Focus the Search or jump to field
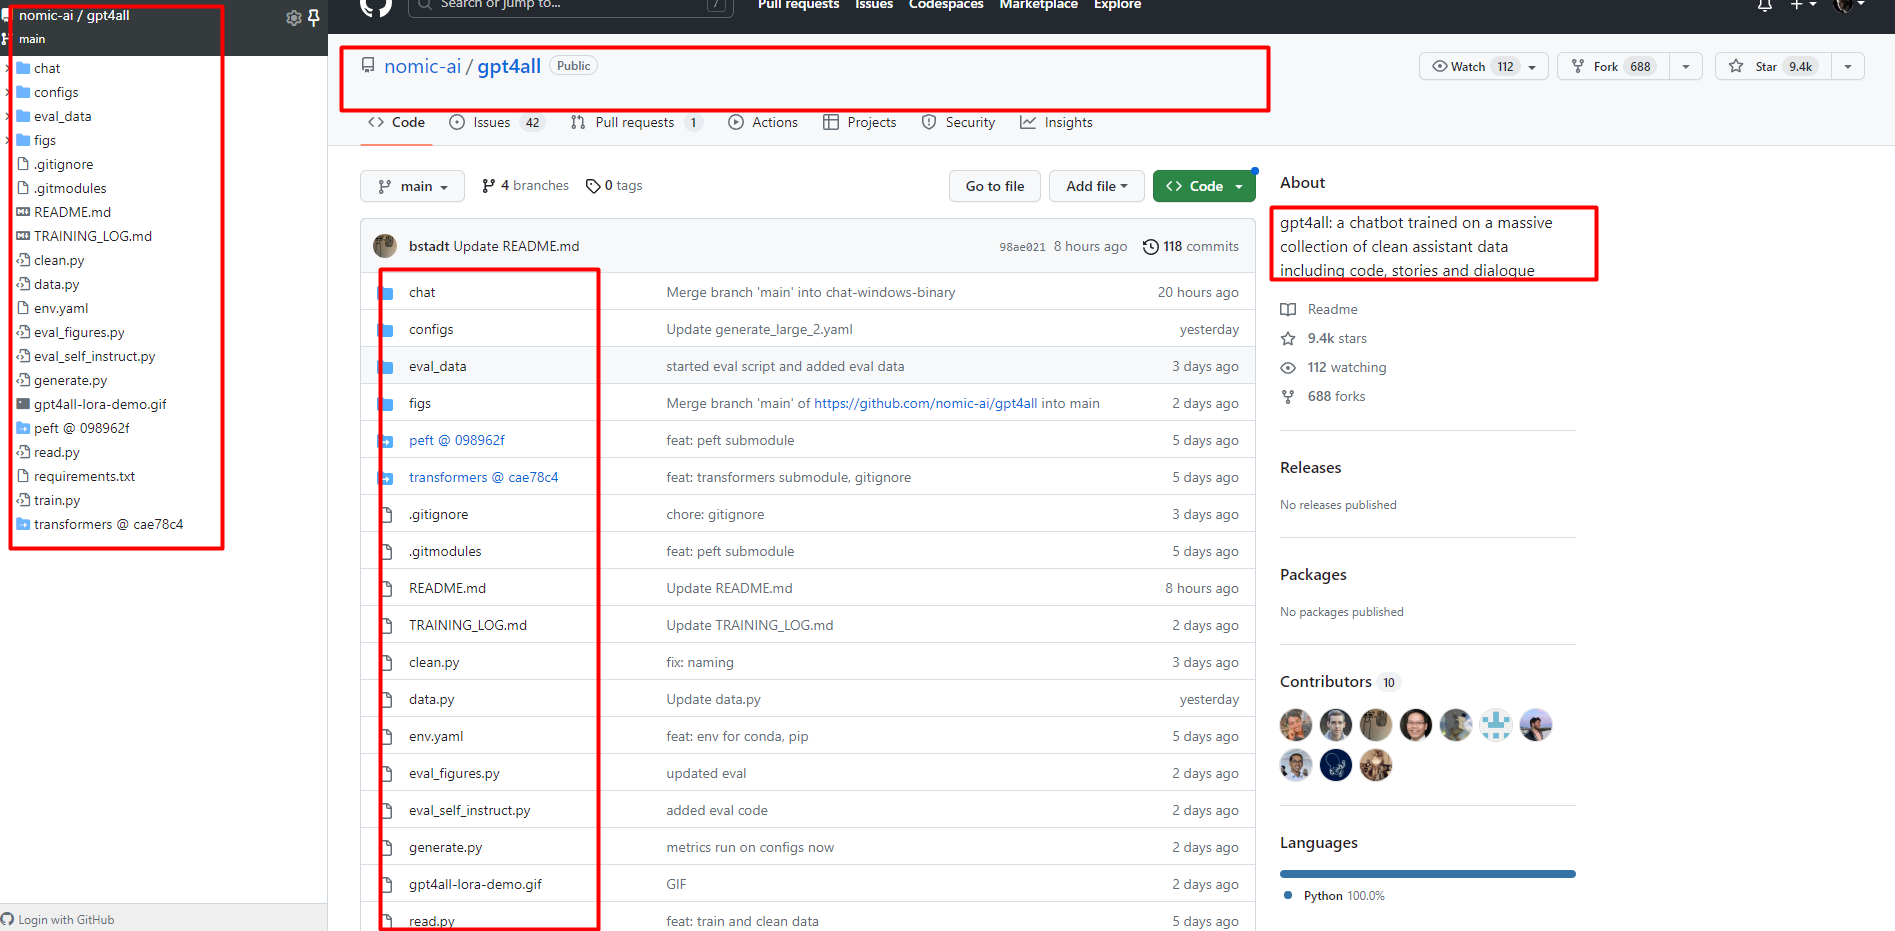The height and width of the screenshot is (931, 1895). (570, 5)
